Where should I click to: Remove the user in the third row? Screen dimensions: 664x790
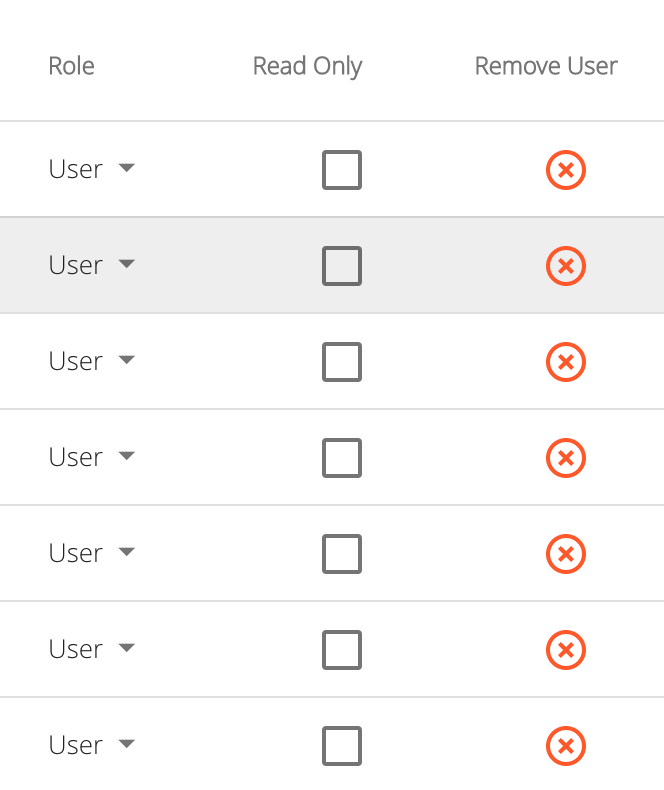click(566, 362)
